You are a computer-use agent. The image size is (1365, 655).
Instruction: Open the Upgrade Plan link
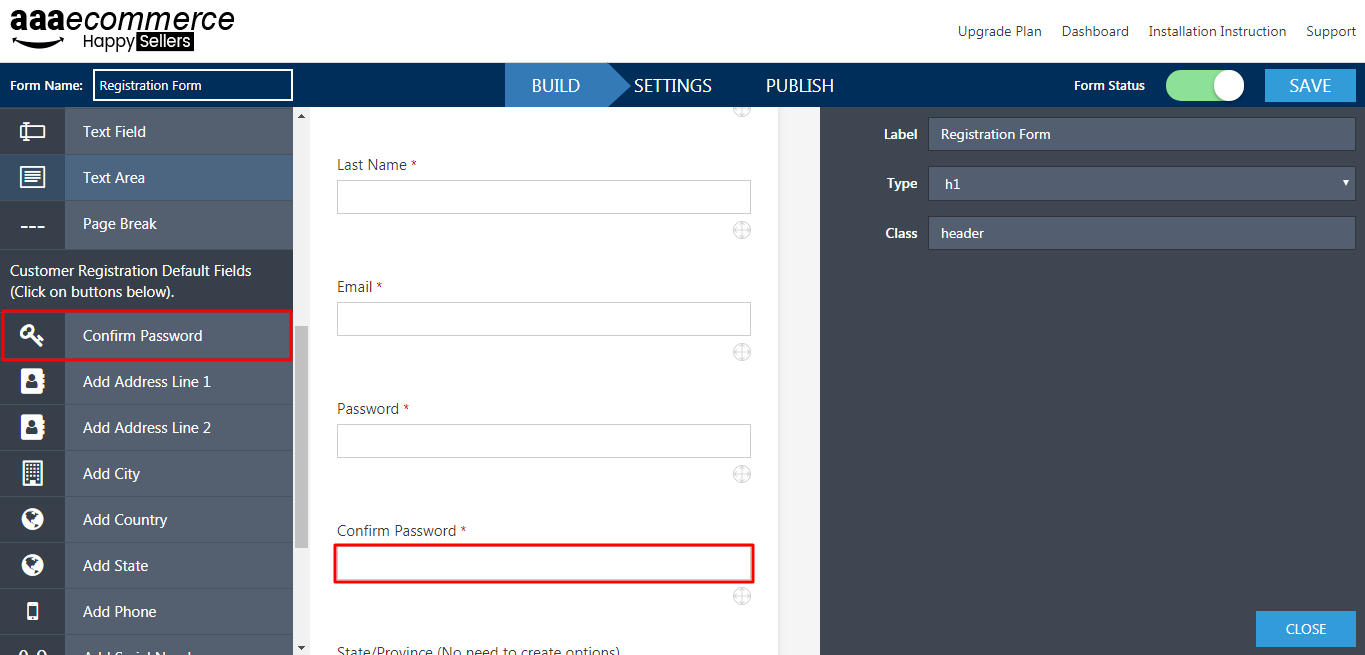pyautogui.click(x=1000, y=31)
